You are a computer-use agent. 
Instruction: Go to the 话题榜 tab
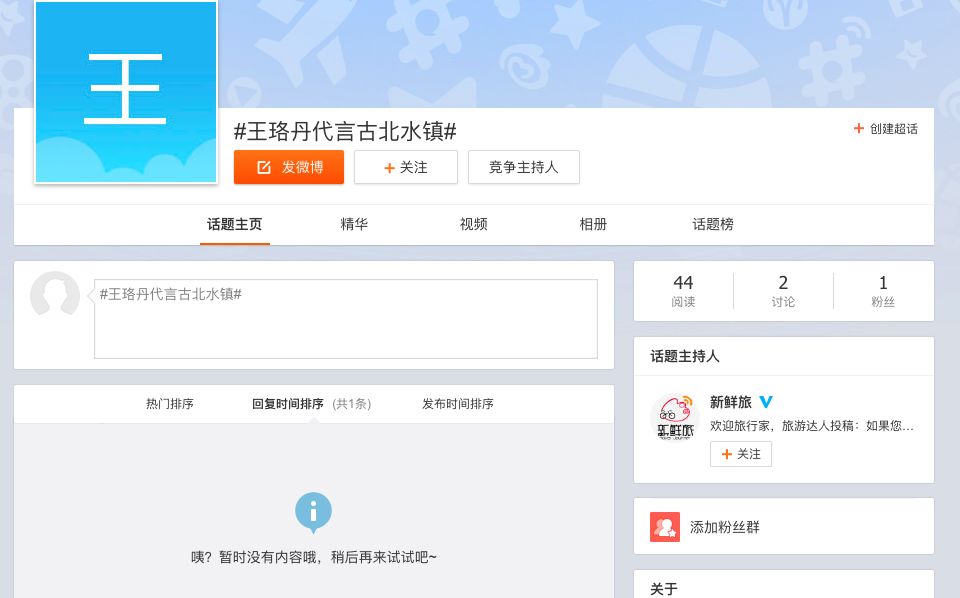click(x=713, y=224)
